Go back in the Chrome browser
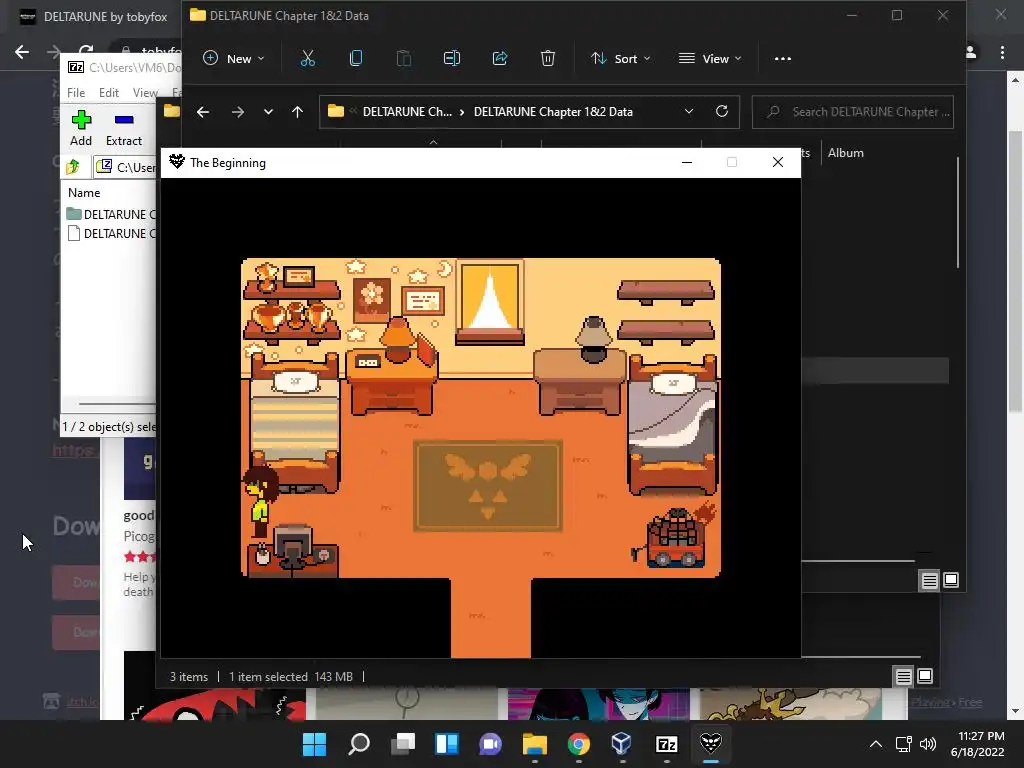Image resolution: width=1024 pixels, height=768 pixels. [x=22, y=52]
